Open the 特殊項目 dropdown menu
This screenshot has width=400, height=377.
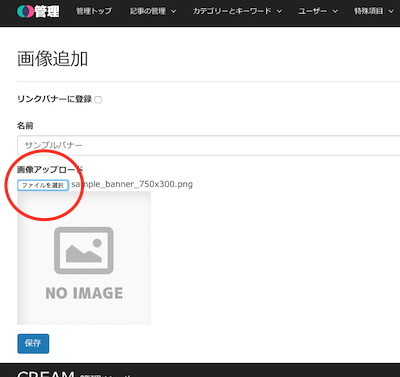[374, 11]
